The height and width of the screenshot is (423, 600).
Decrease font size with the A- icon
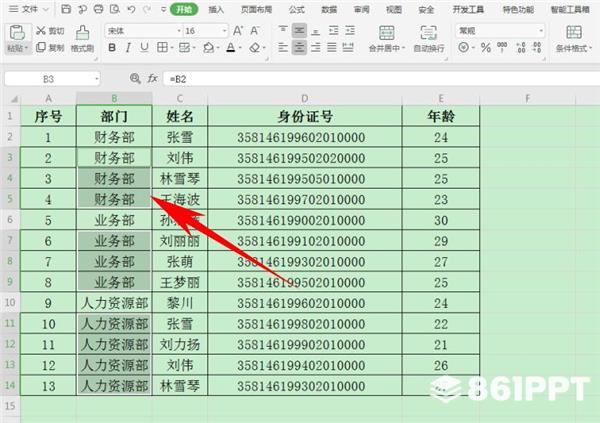pos(255,31)
